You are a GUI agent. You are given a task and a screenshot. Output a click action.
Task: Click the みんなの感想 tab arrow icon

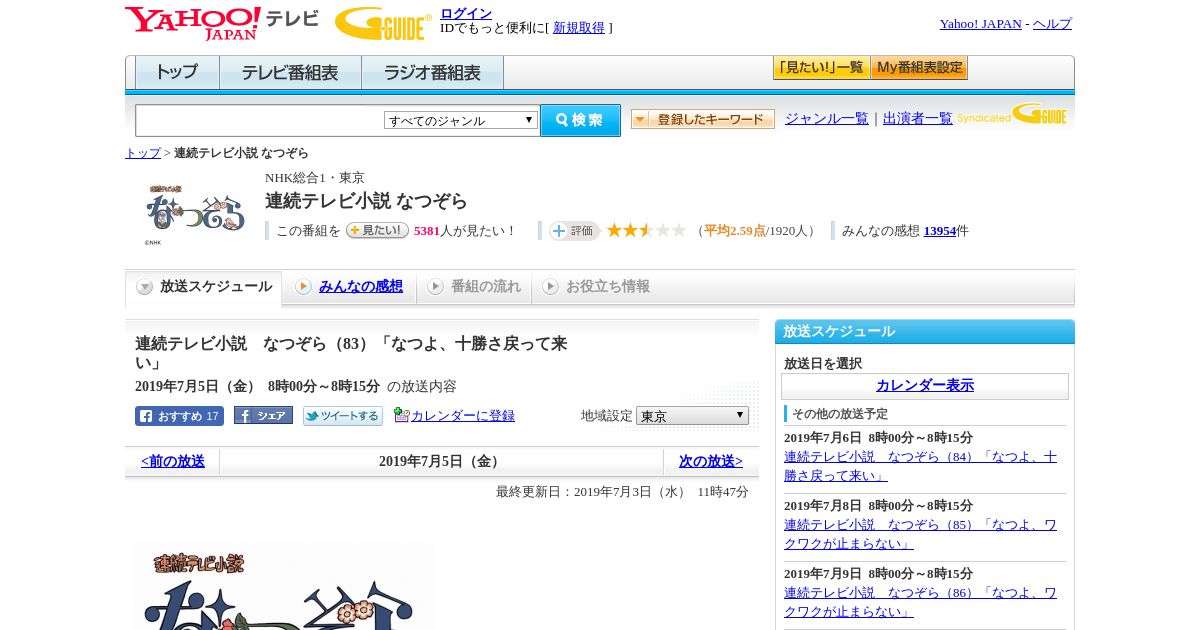click(x=304, y=287)
